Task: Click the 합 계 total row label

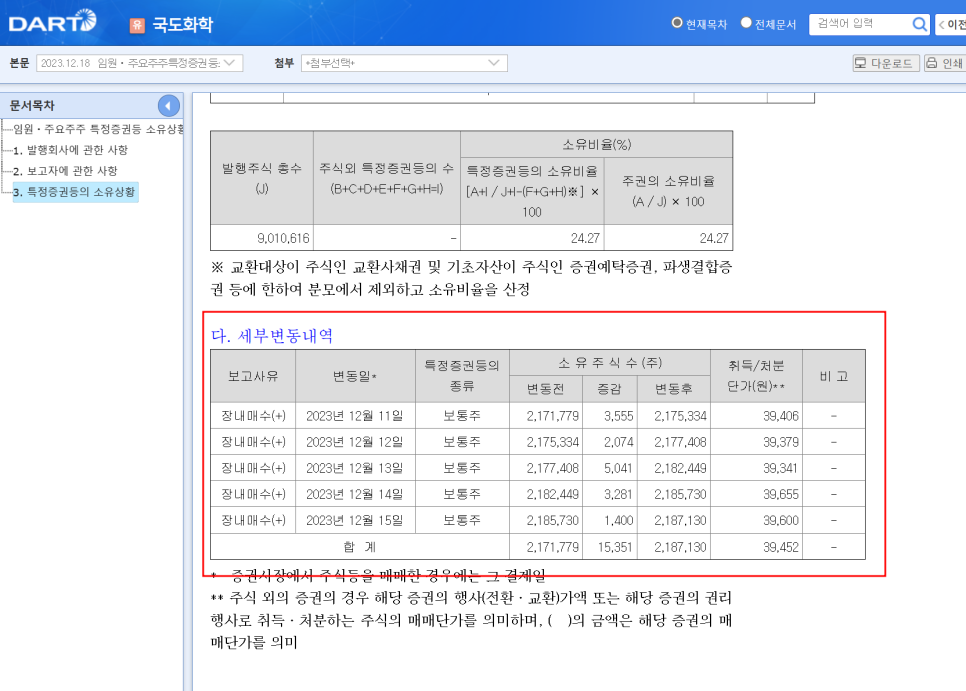Action: [x=360, y=547]
